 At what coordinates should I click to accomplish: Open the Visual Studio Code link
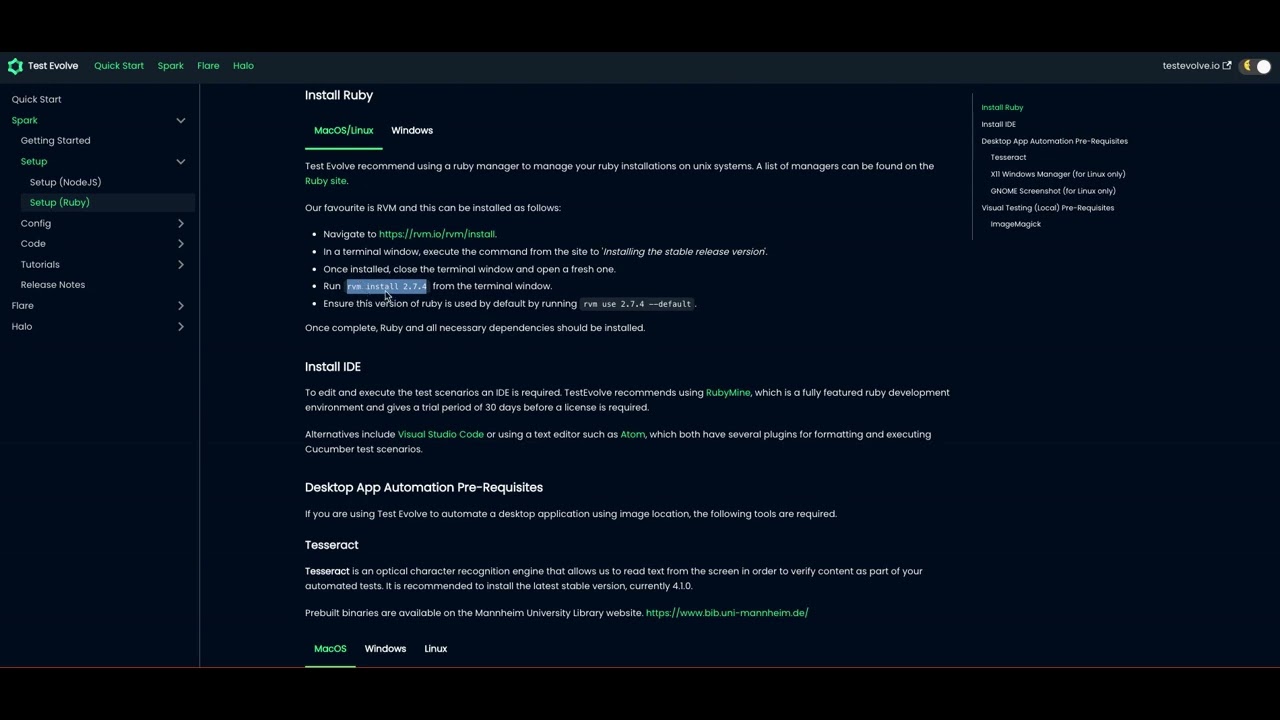[x=441, y=435]
